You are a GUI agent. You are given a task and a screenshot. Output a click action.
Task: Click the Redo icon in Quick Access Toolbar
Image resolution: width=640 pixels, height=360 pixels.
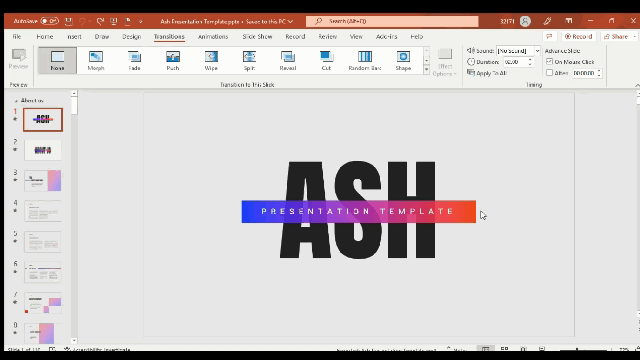pos(100,21)
